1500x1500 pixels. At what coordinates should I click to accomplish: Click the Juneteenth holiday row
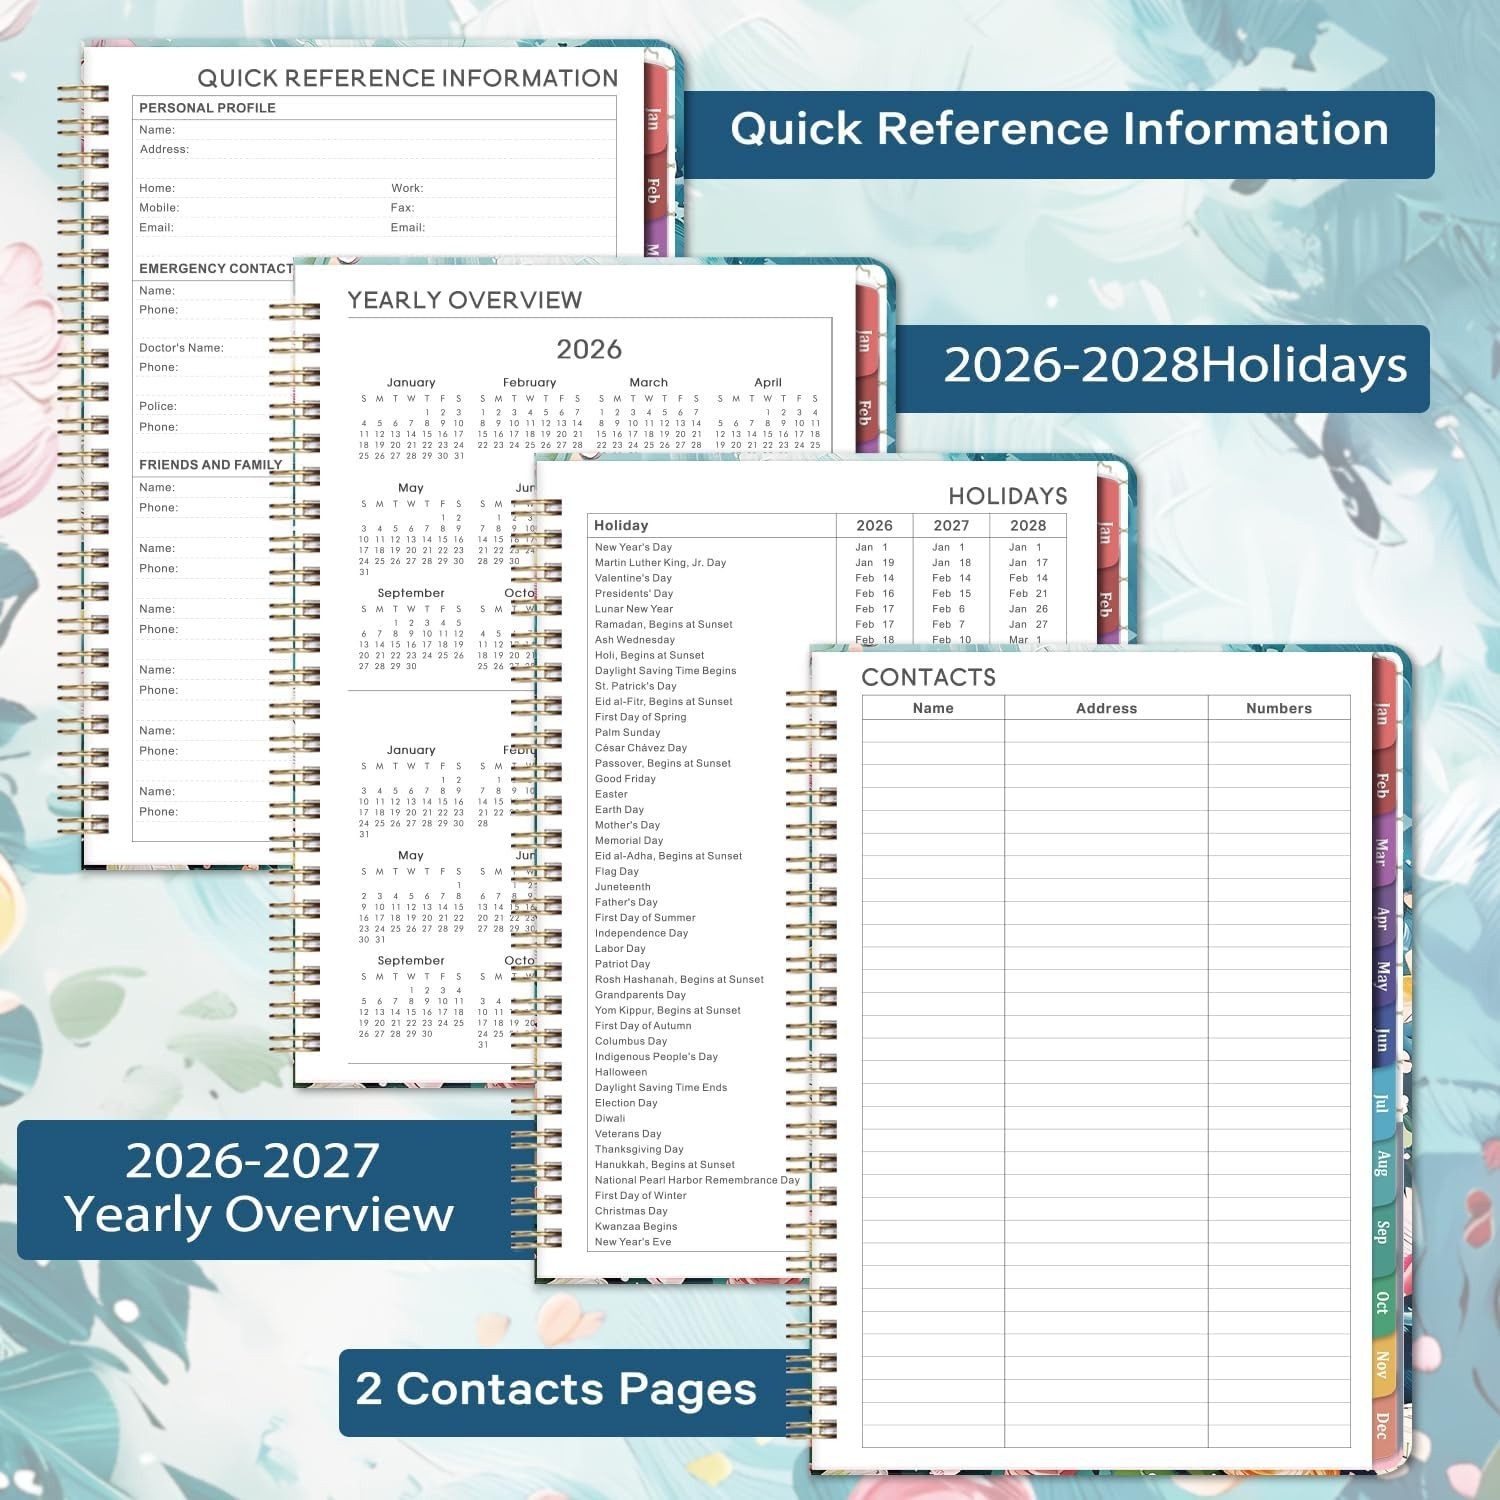(698, 887)
